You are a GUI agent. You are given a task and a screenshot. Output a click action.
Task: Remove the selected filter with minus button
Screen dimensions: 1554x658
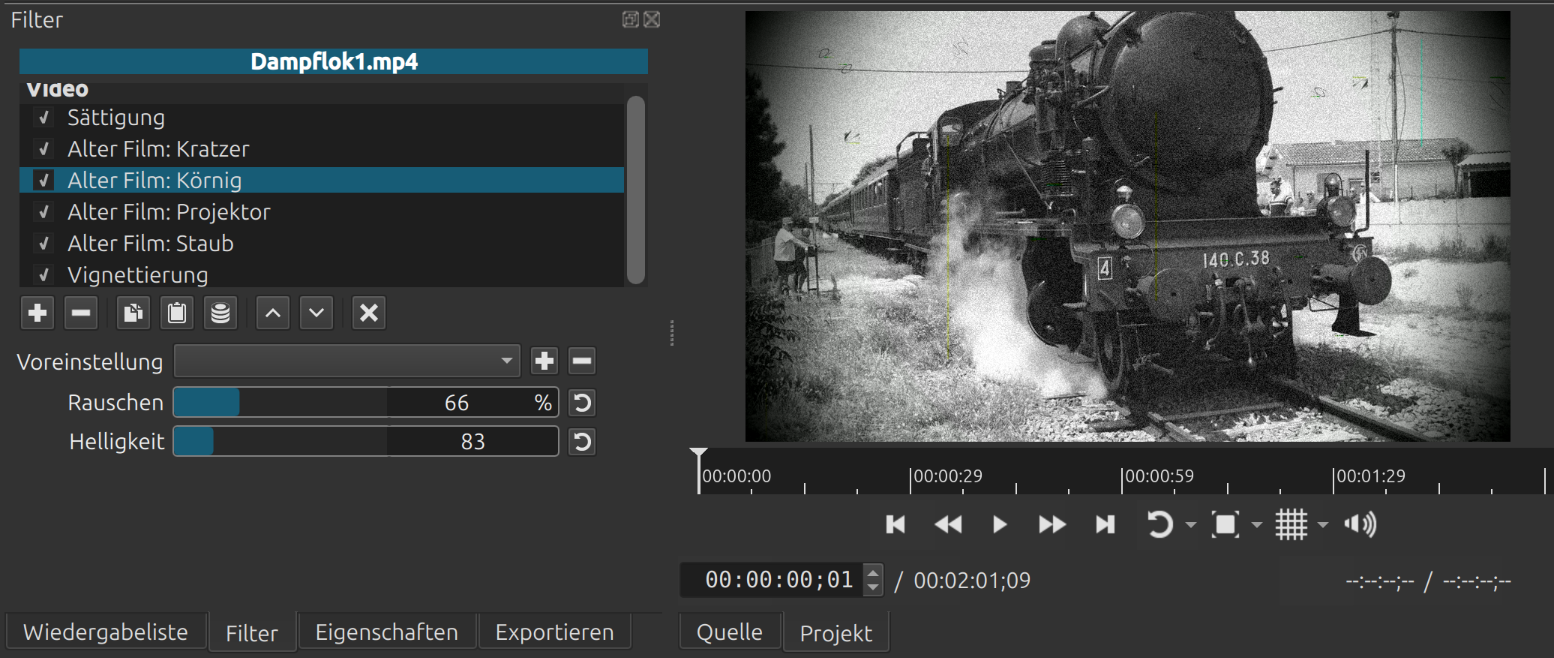81,313
